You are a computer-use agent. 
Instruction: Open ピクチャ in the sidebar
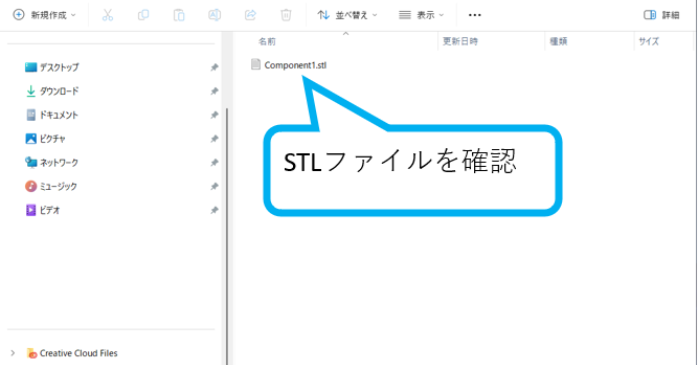pos(45,139)
